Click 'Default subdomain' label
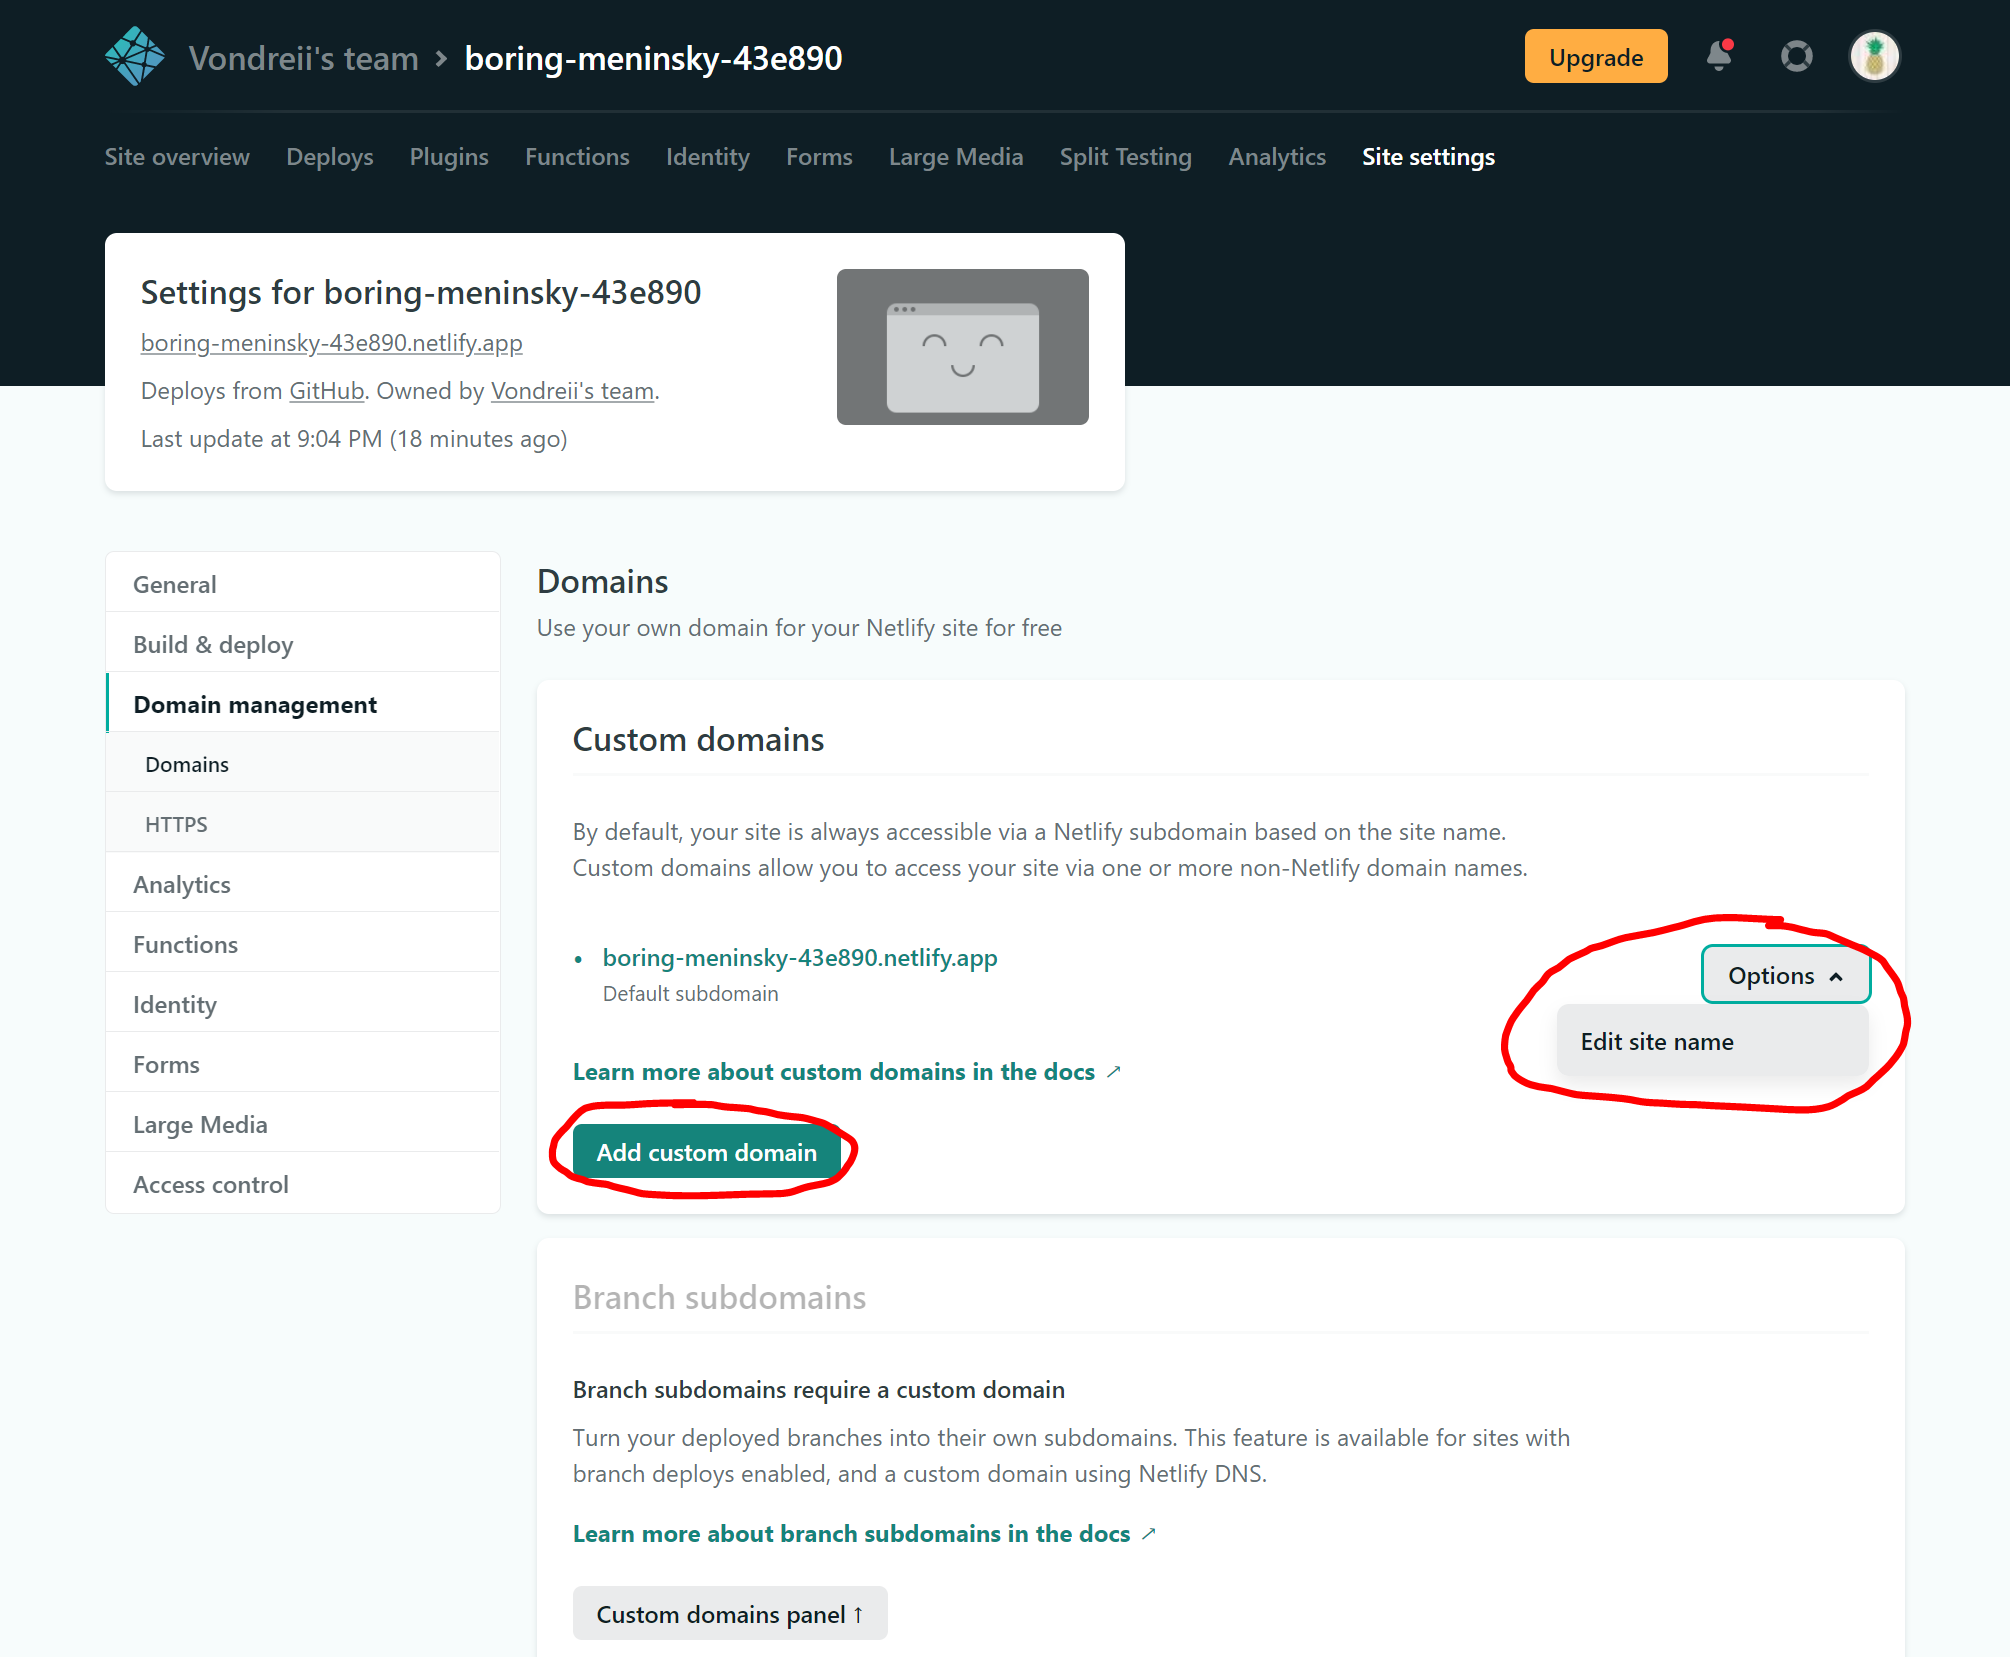The image size is (2010, 1657). [690, 993]
